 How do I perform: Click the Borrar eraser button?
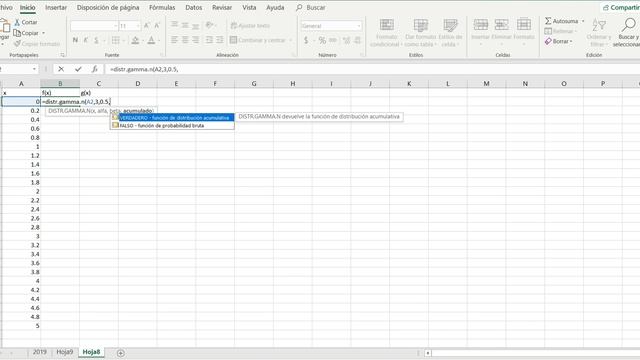pyautogui.click(x=558, y=41)
